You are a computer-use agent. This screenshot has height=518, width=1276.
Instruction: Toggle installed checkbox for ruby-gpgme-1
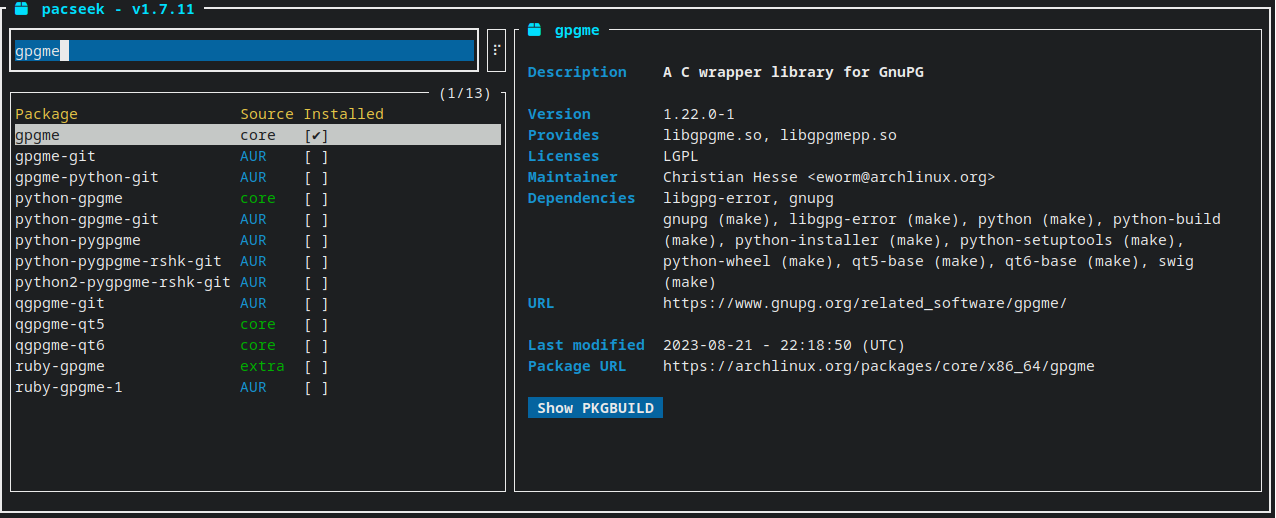[x=316, y=387]
